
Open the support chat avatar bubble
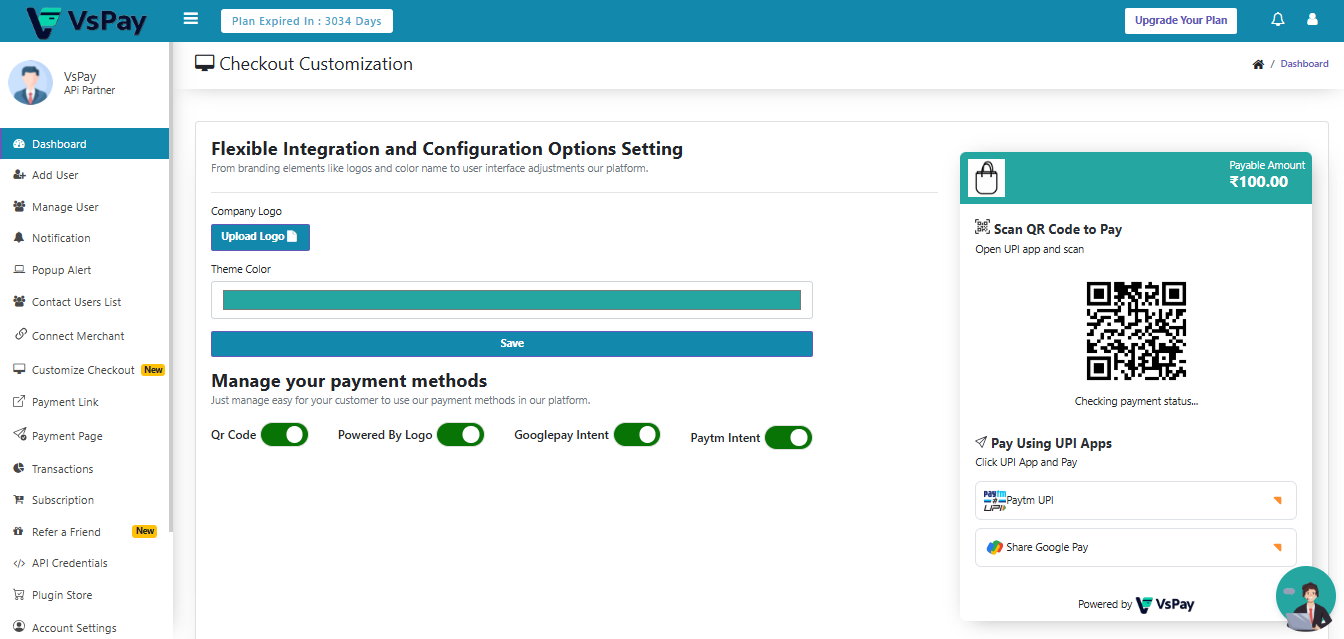tap(1305, 599)
